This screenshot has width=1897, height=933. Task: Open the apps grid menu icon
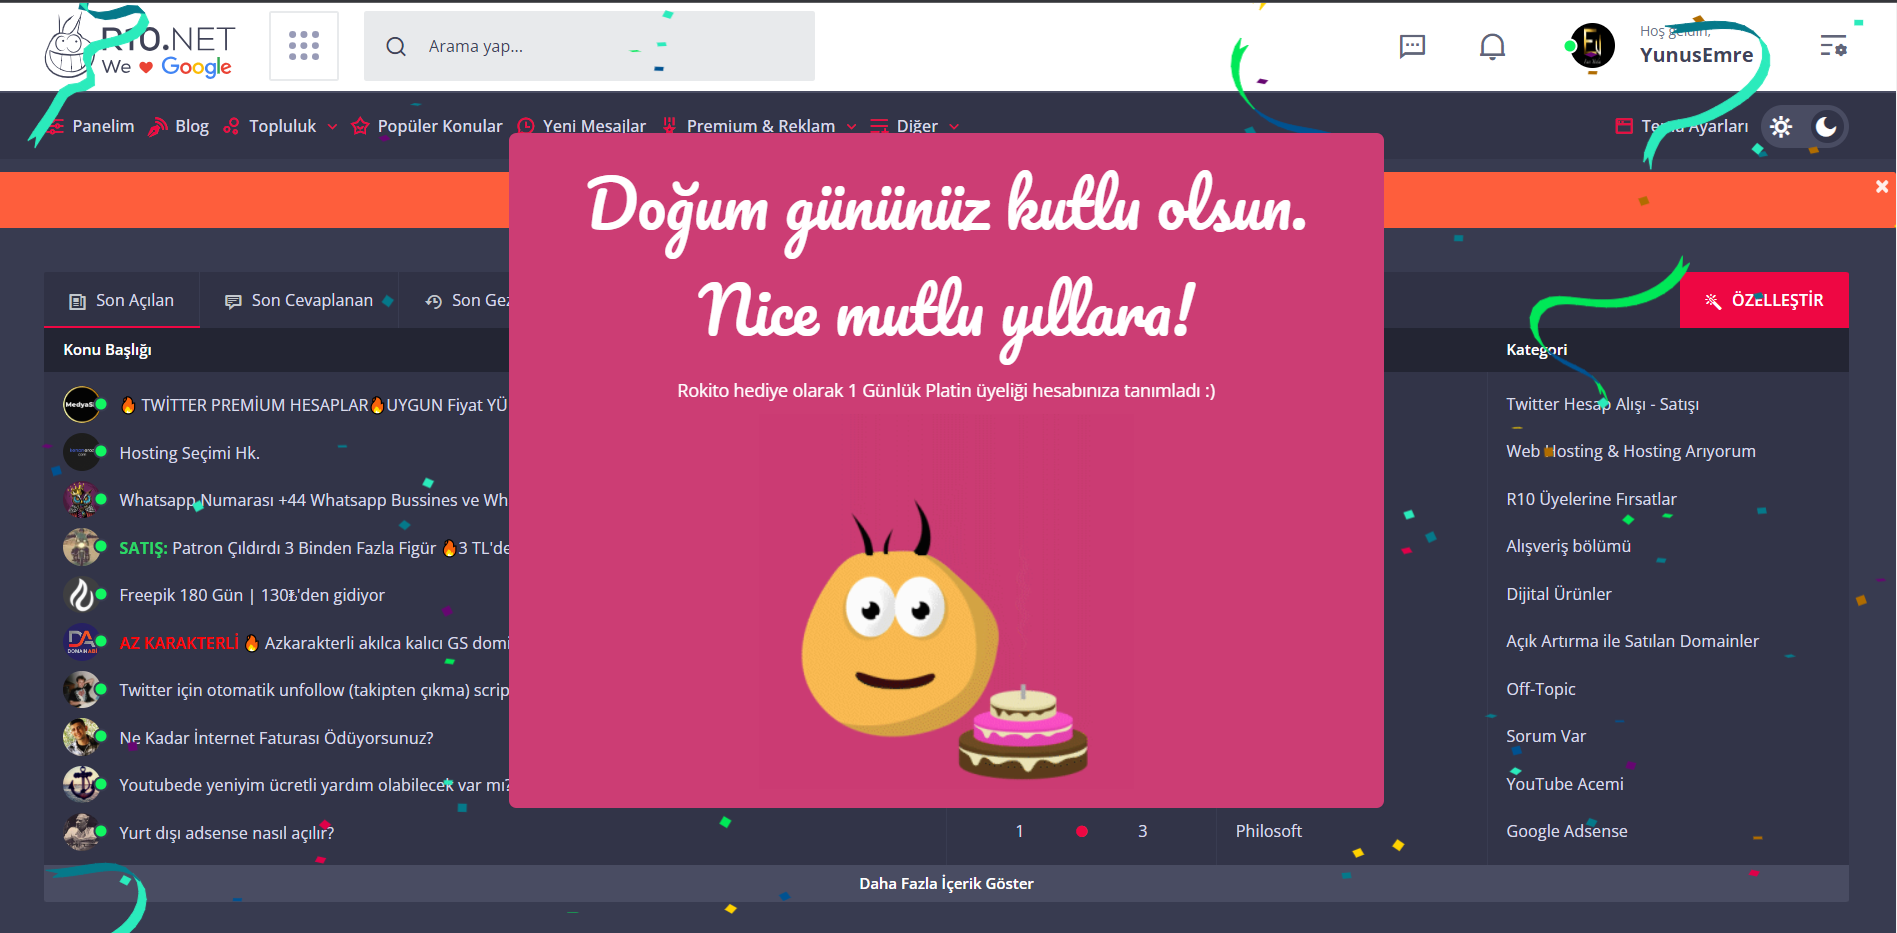tap(304, 46)
